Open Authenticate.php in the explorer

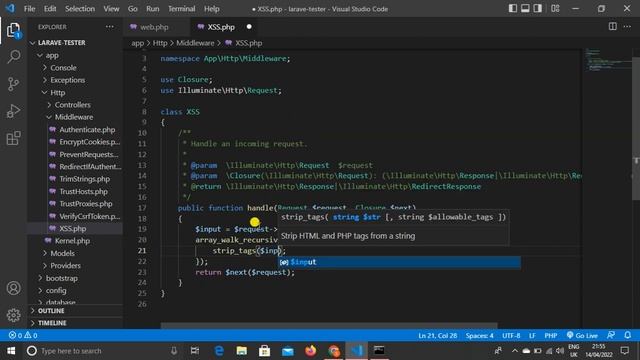tap(87, 130)
